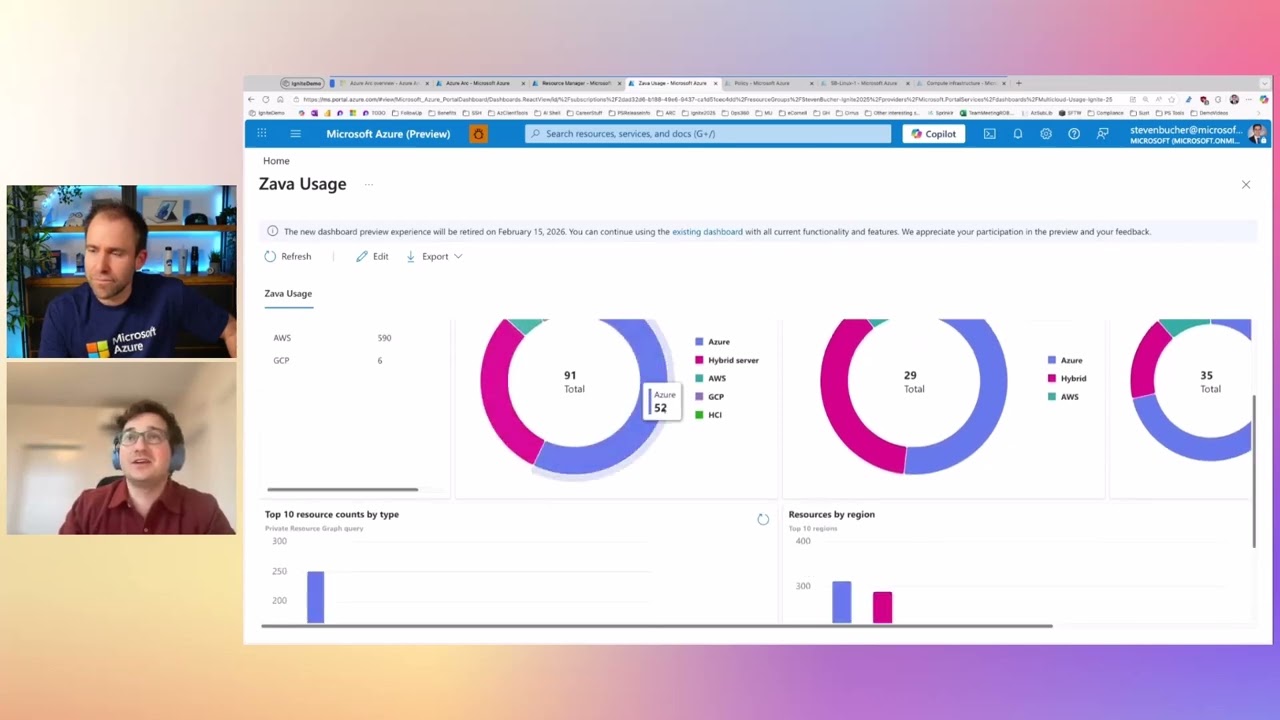The height and width of the screenshot is (720, 1280).
Task: Click the user account avatar
Action: 1256,134
